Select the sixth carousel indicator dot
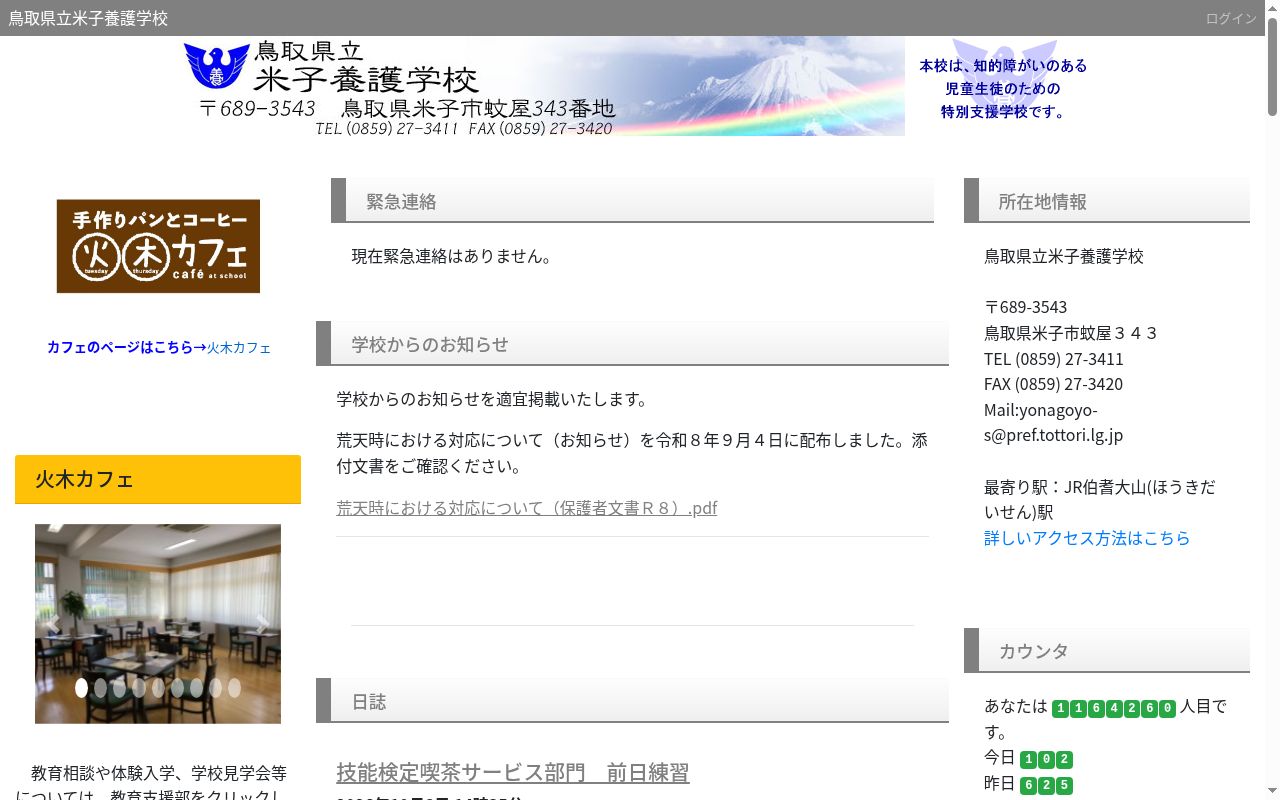This screenshot has width=1280, height=800. [177, 688]
